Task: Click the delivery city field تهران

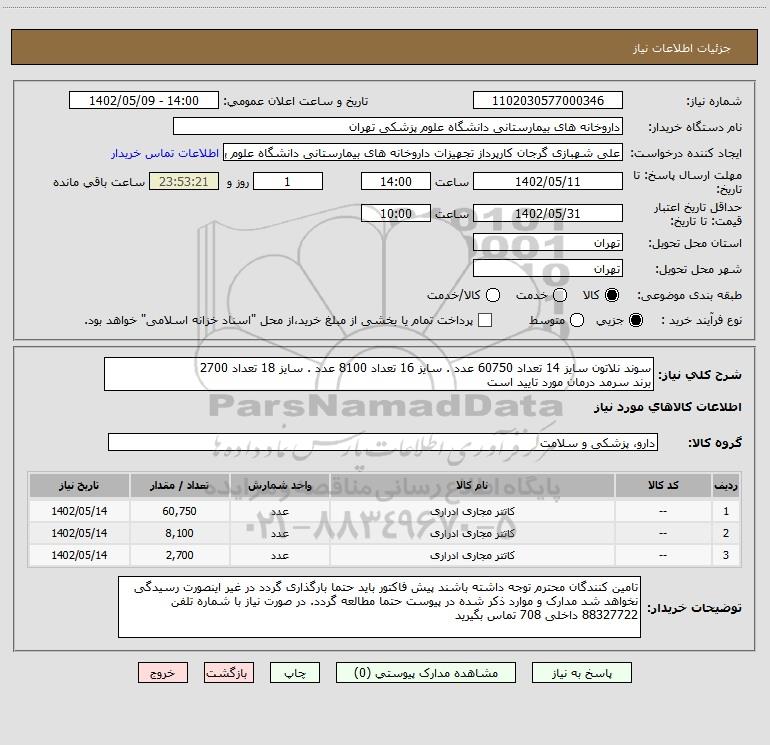Action: (548, 269)
